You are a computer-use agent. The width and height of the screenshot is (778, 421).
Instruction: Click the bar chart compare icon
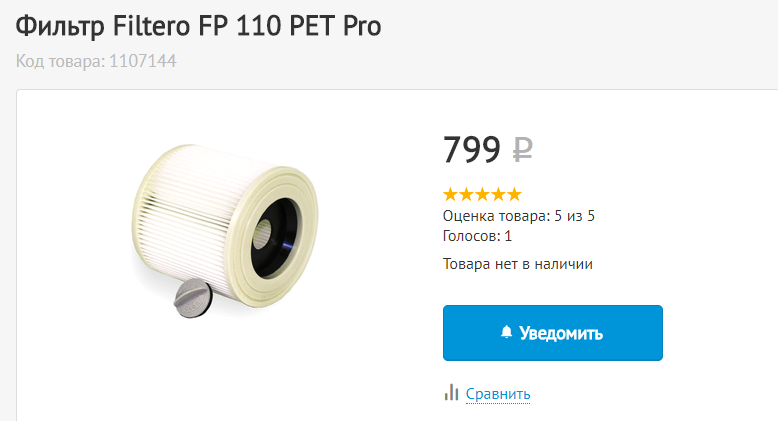coord(451,392)
